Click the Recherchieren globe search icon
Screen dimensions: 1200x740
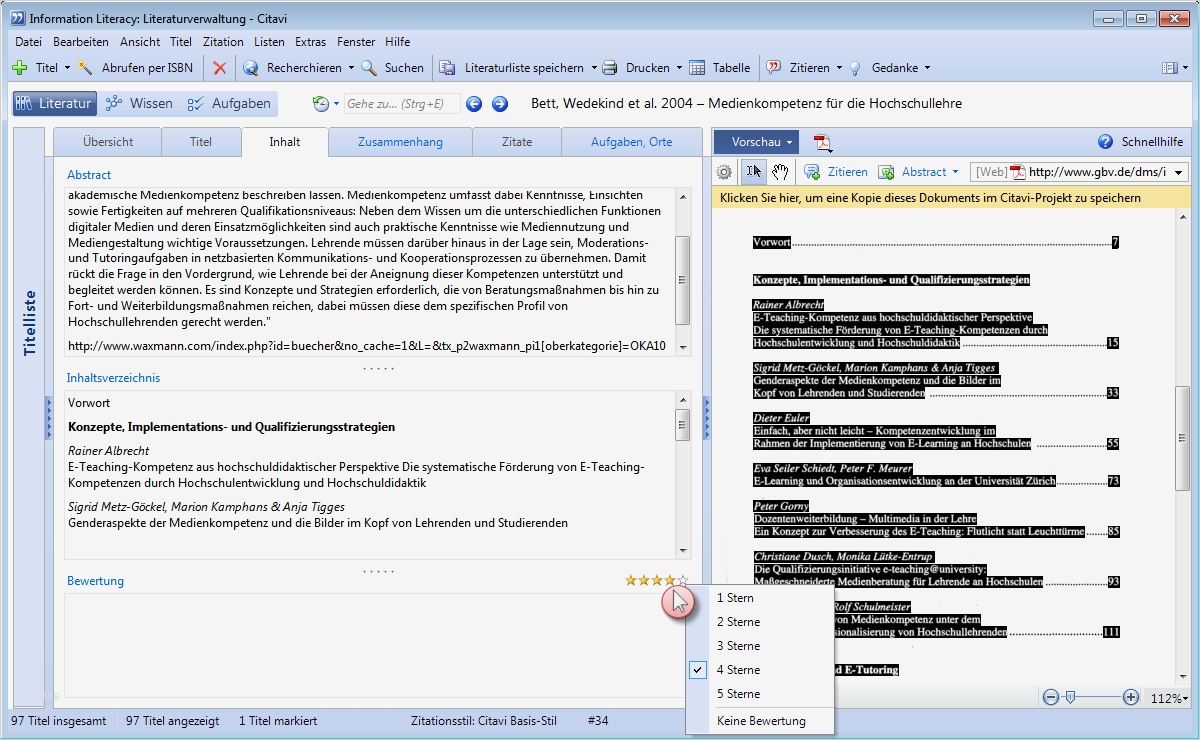250,68
